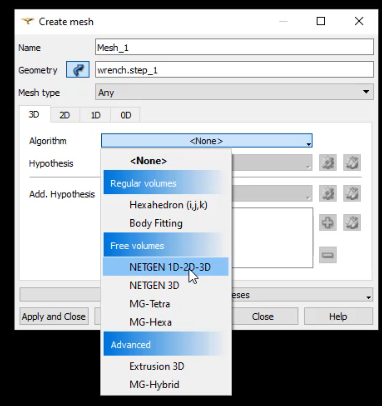Open the Mesh type dropdown
The image size is (382, 406).
(x=234, y=92)
